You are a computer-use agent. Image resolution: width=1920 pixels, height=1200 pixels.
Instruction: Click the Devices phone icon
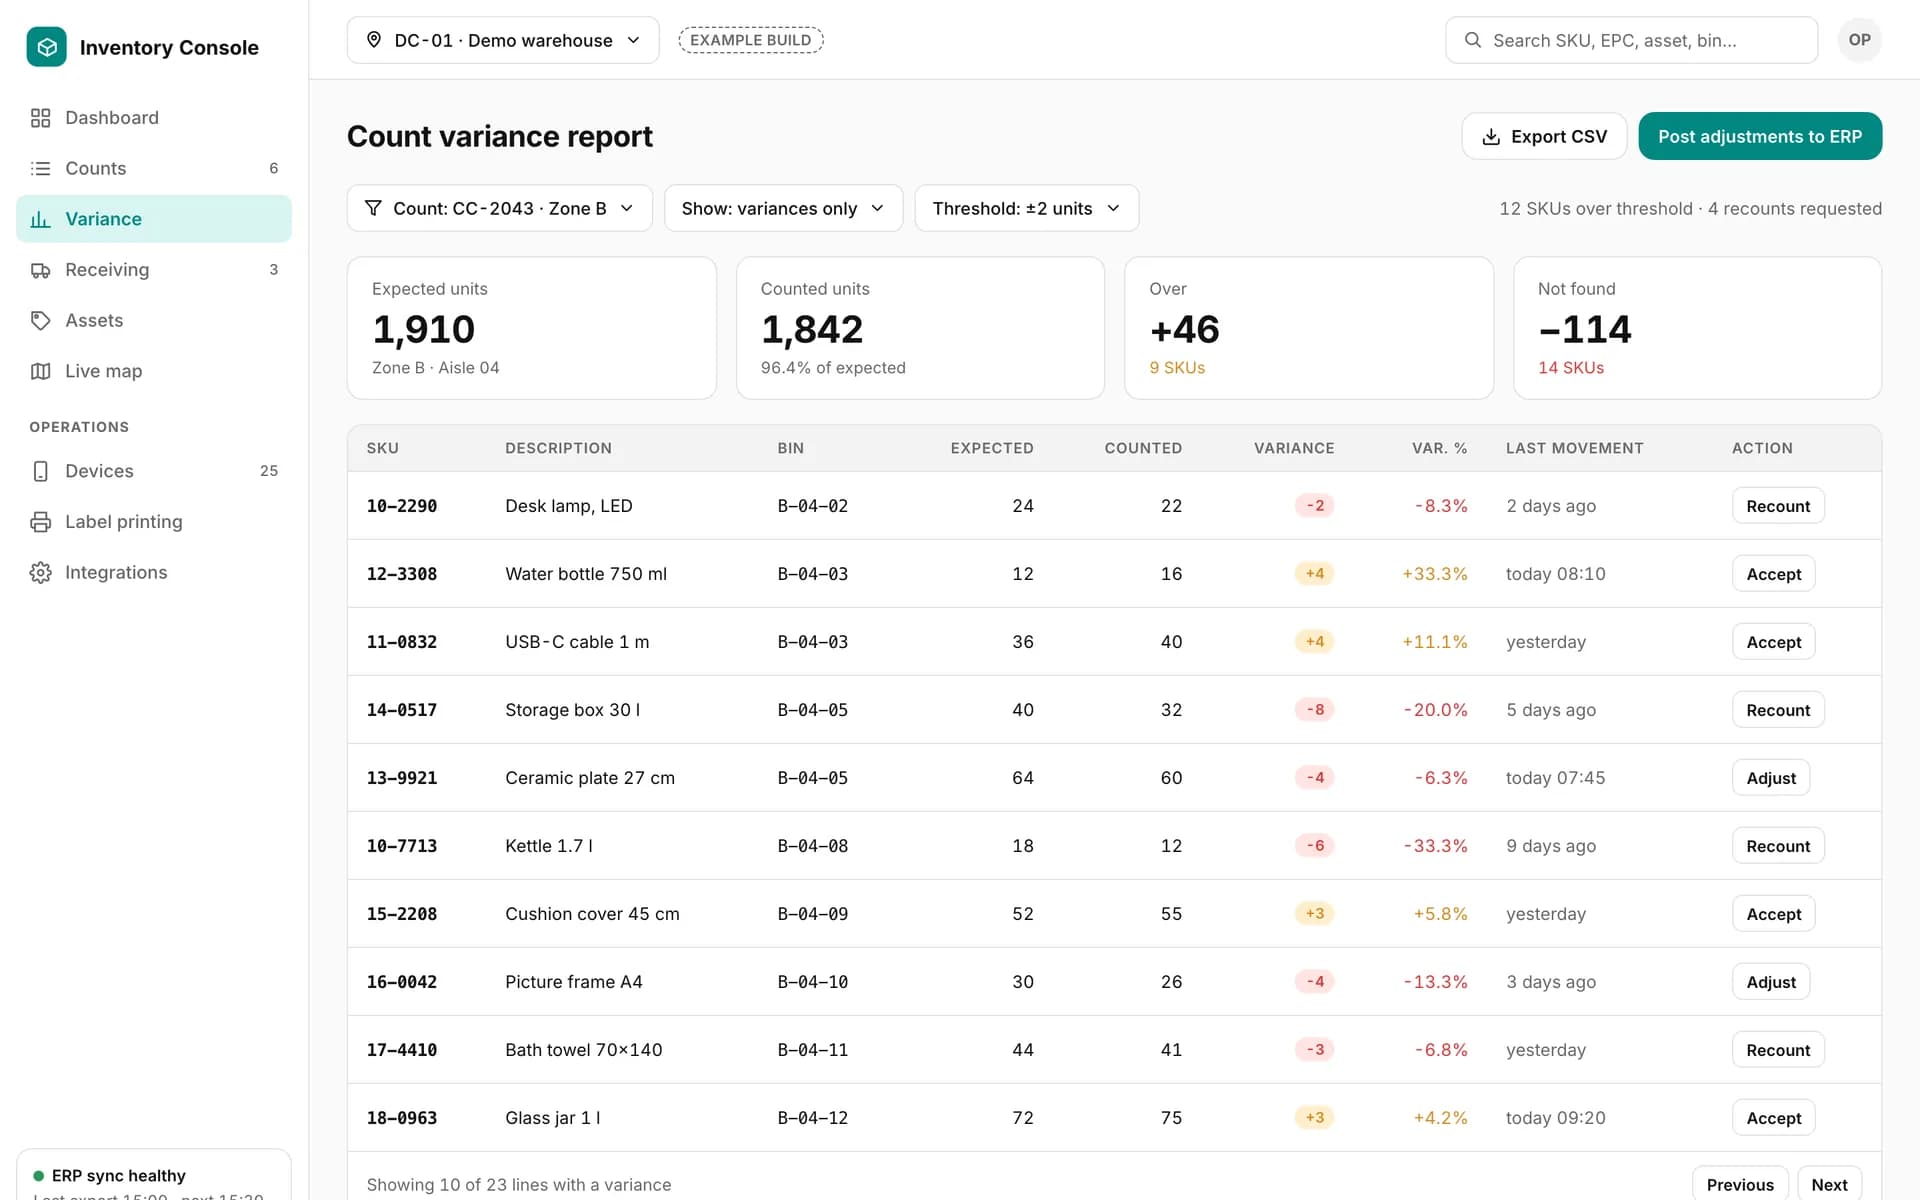(40, 471)
